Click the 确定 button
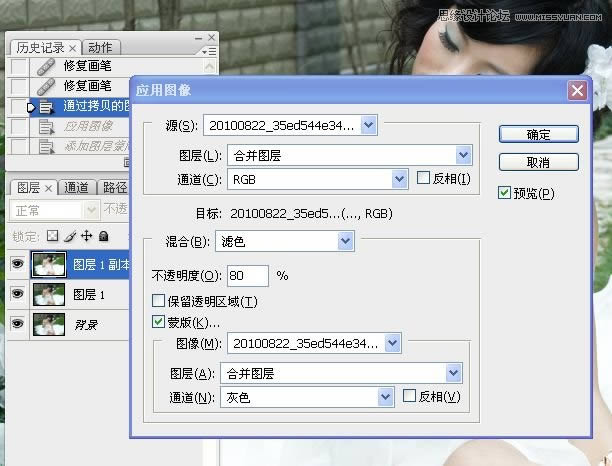 pyautogui.click(x=538, y=134)
